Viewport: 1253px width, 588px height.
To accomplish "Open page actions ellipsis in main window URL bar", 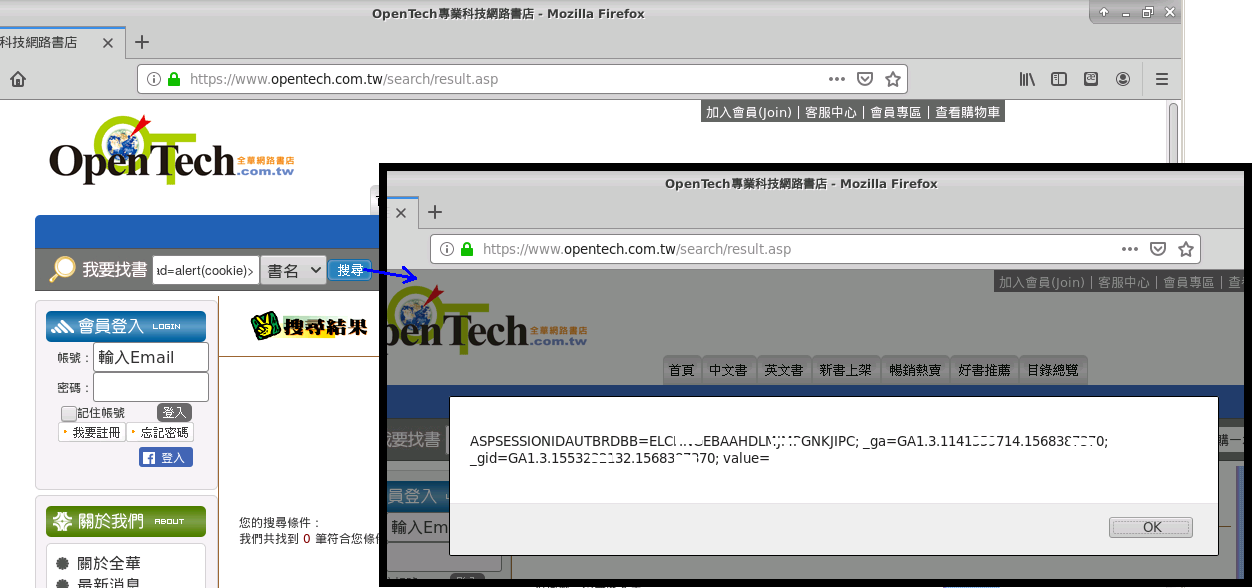I will [837, 79].
